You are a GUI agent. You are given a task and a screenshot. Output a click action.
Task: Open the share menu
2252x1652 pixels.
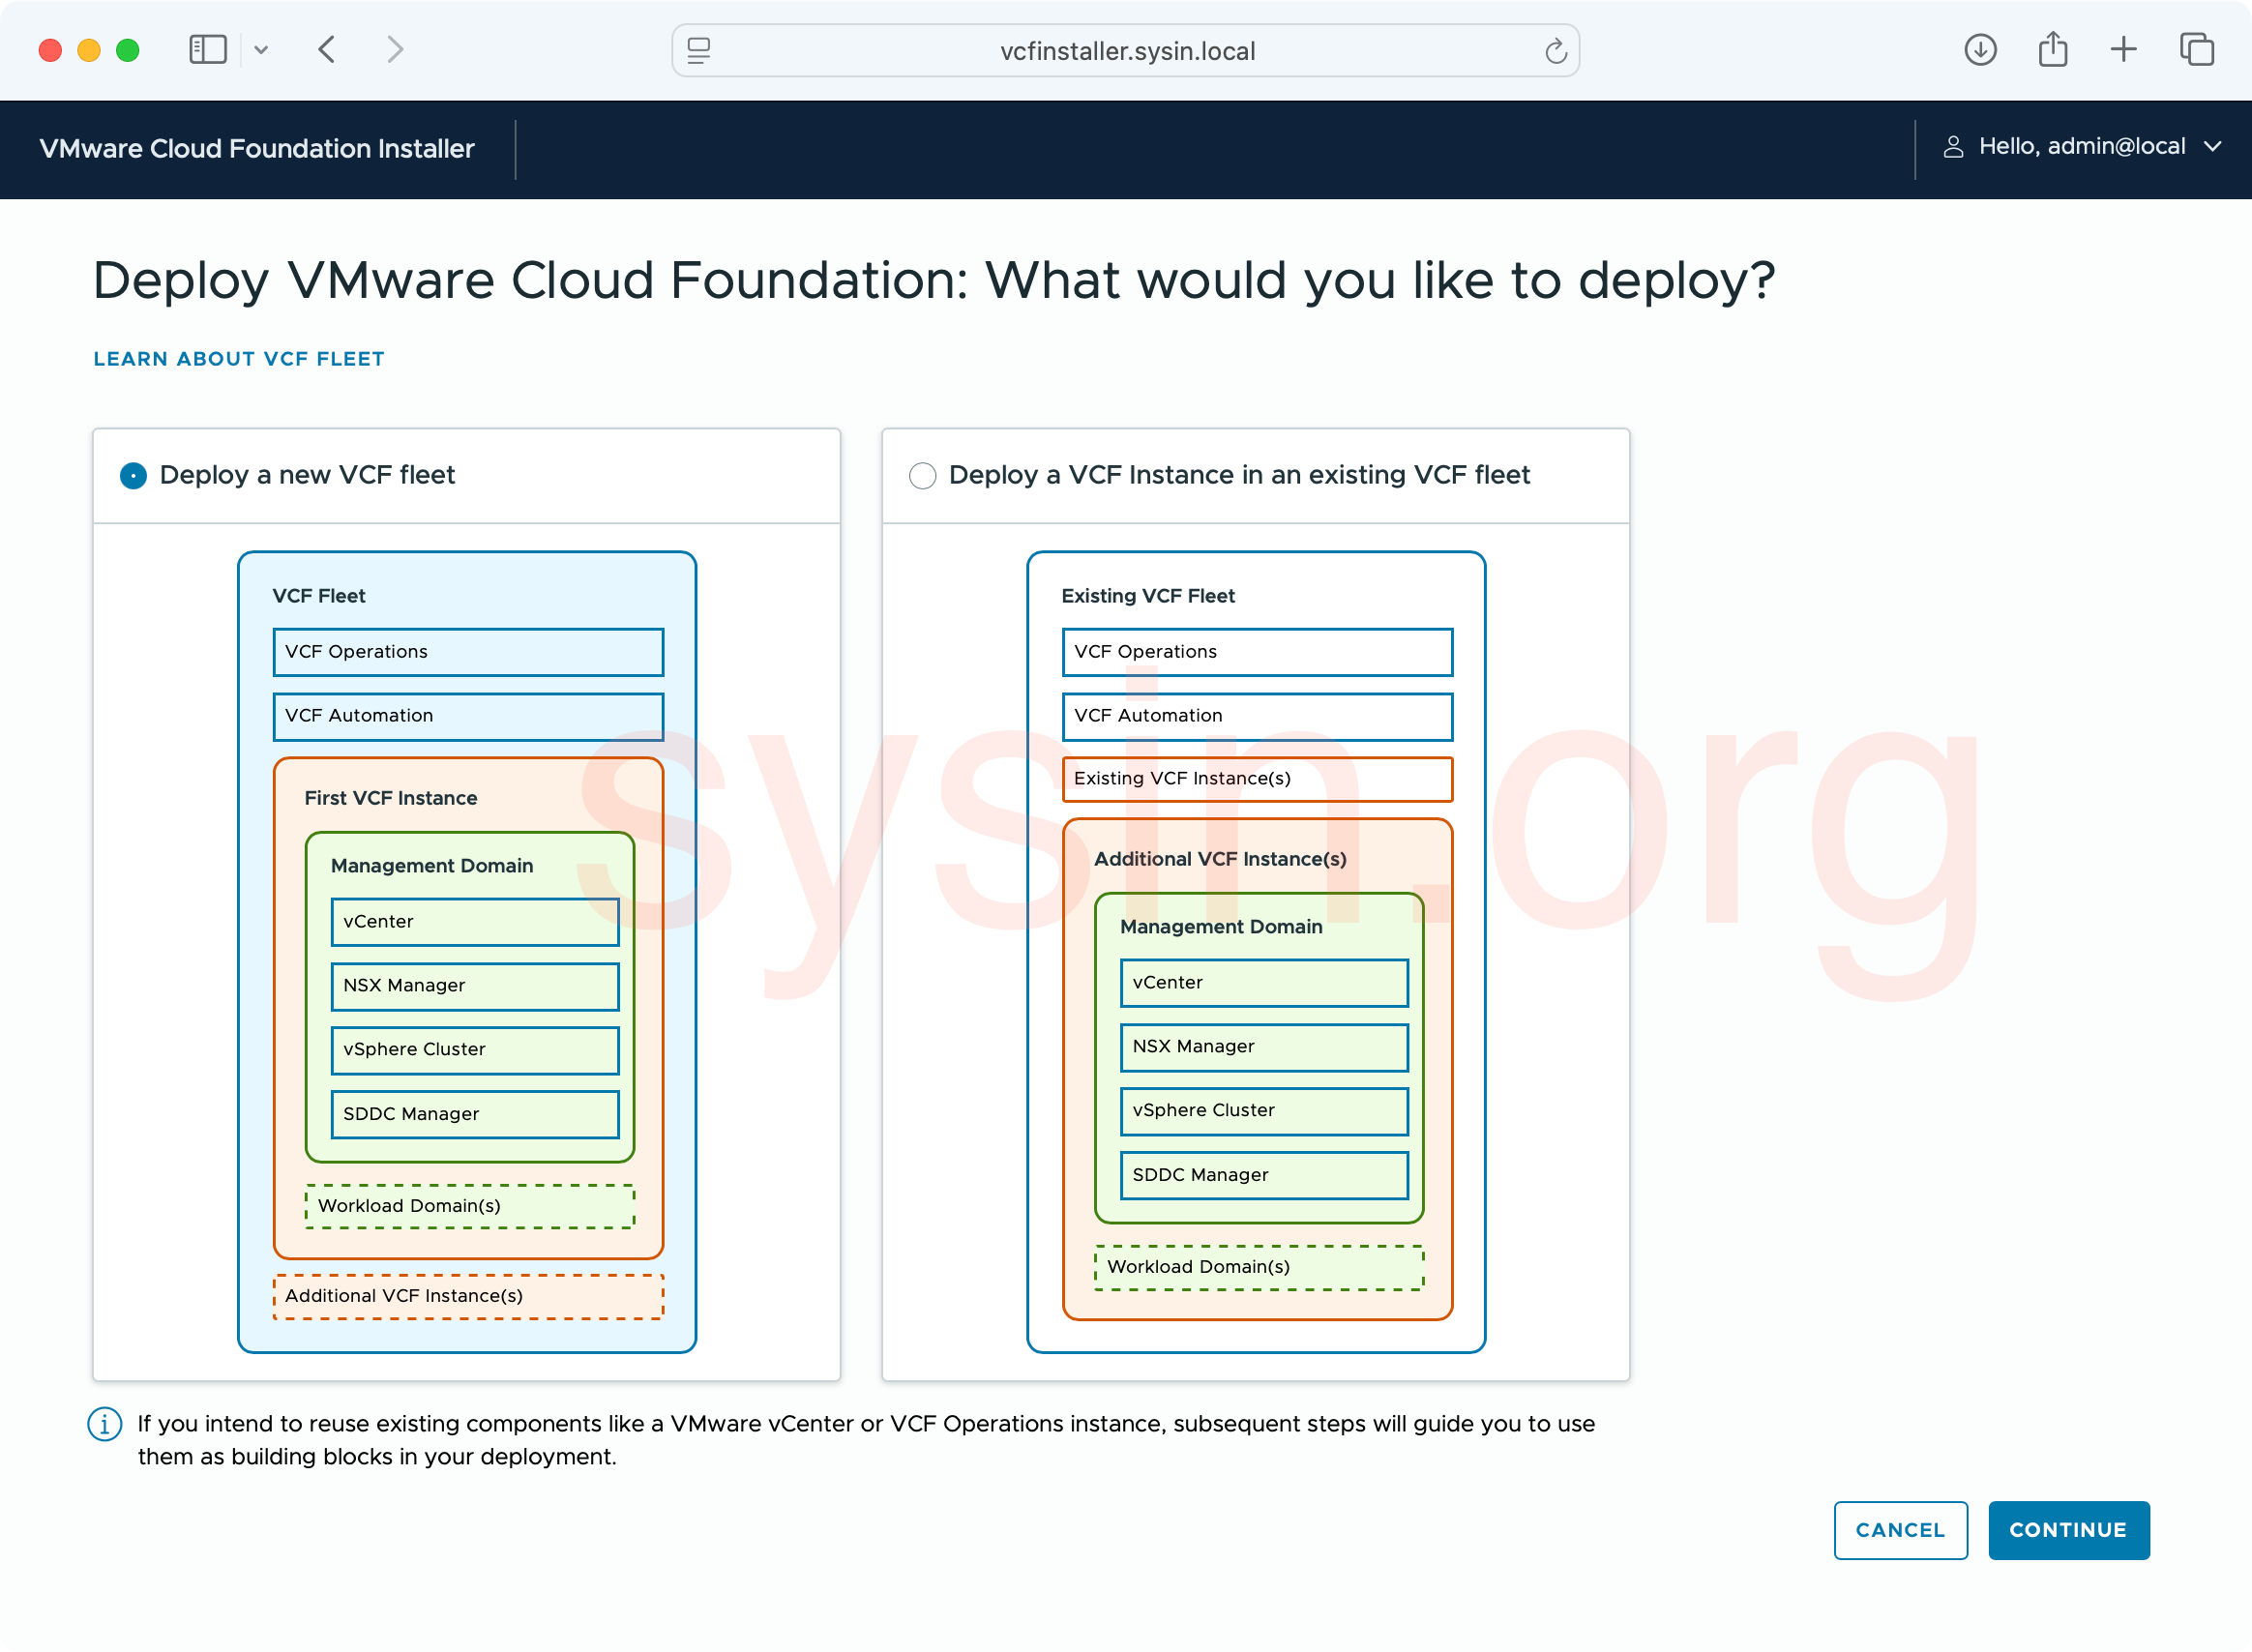click(2052, 49)
